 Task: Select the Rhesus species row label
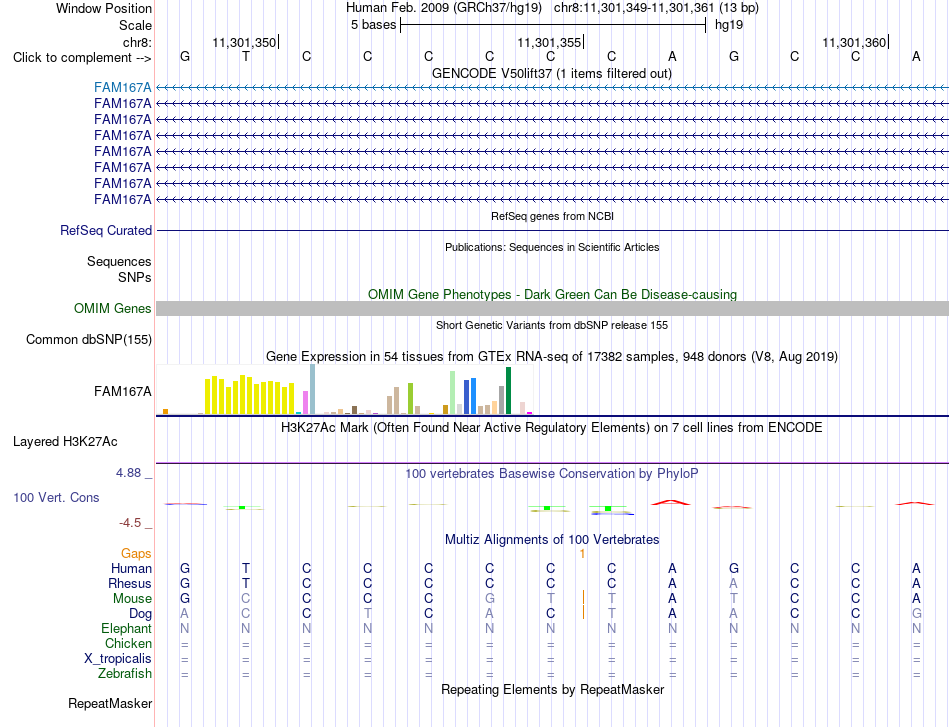[x=130, y=583]
